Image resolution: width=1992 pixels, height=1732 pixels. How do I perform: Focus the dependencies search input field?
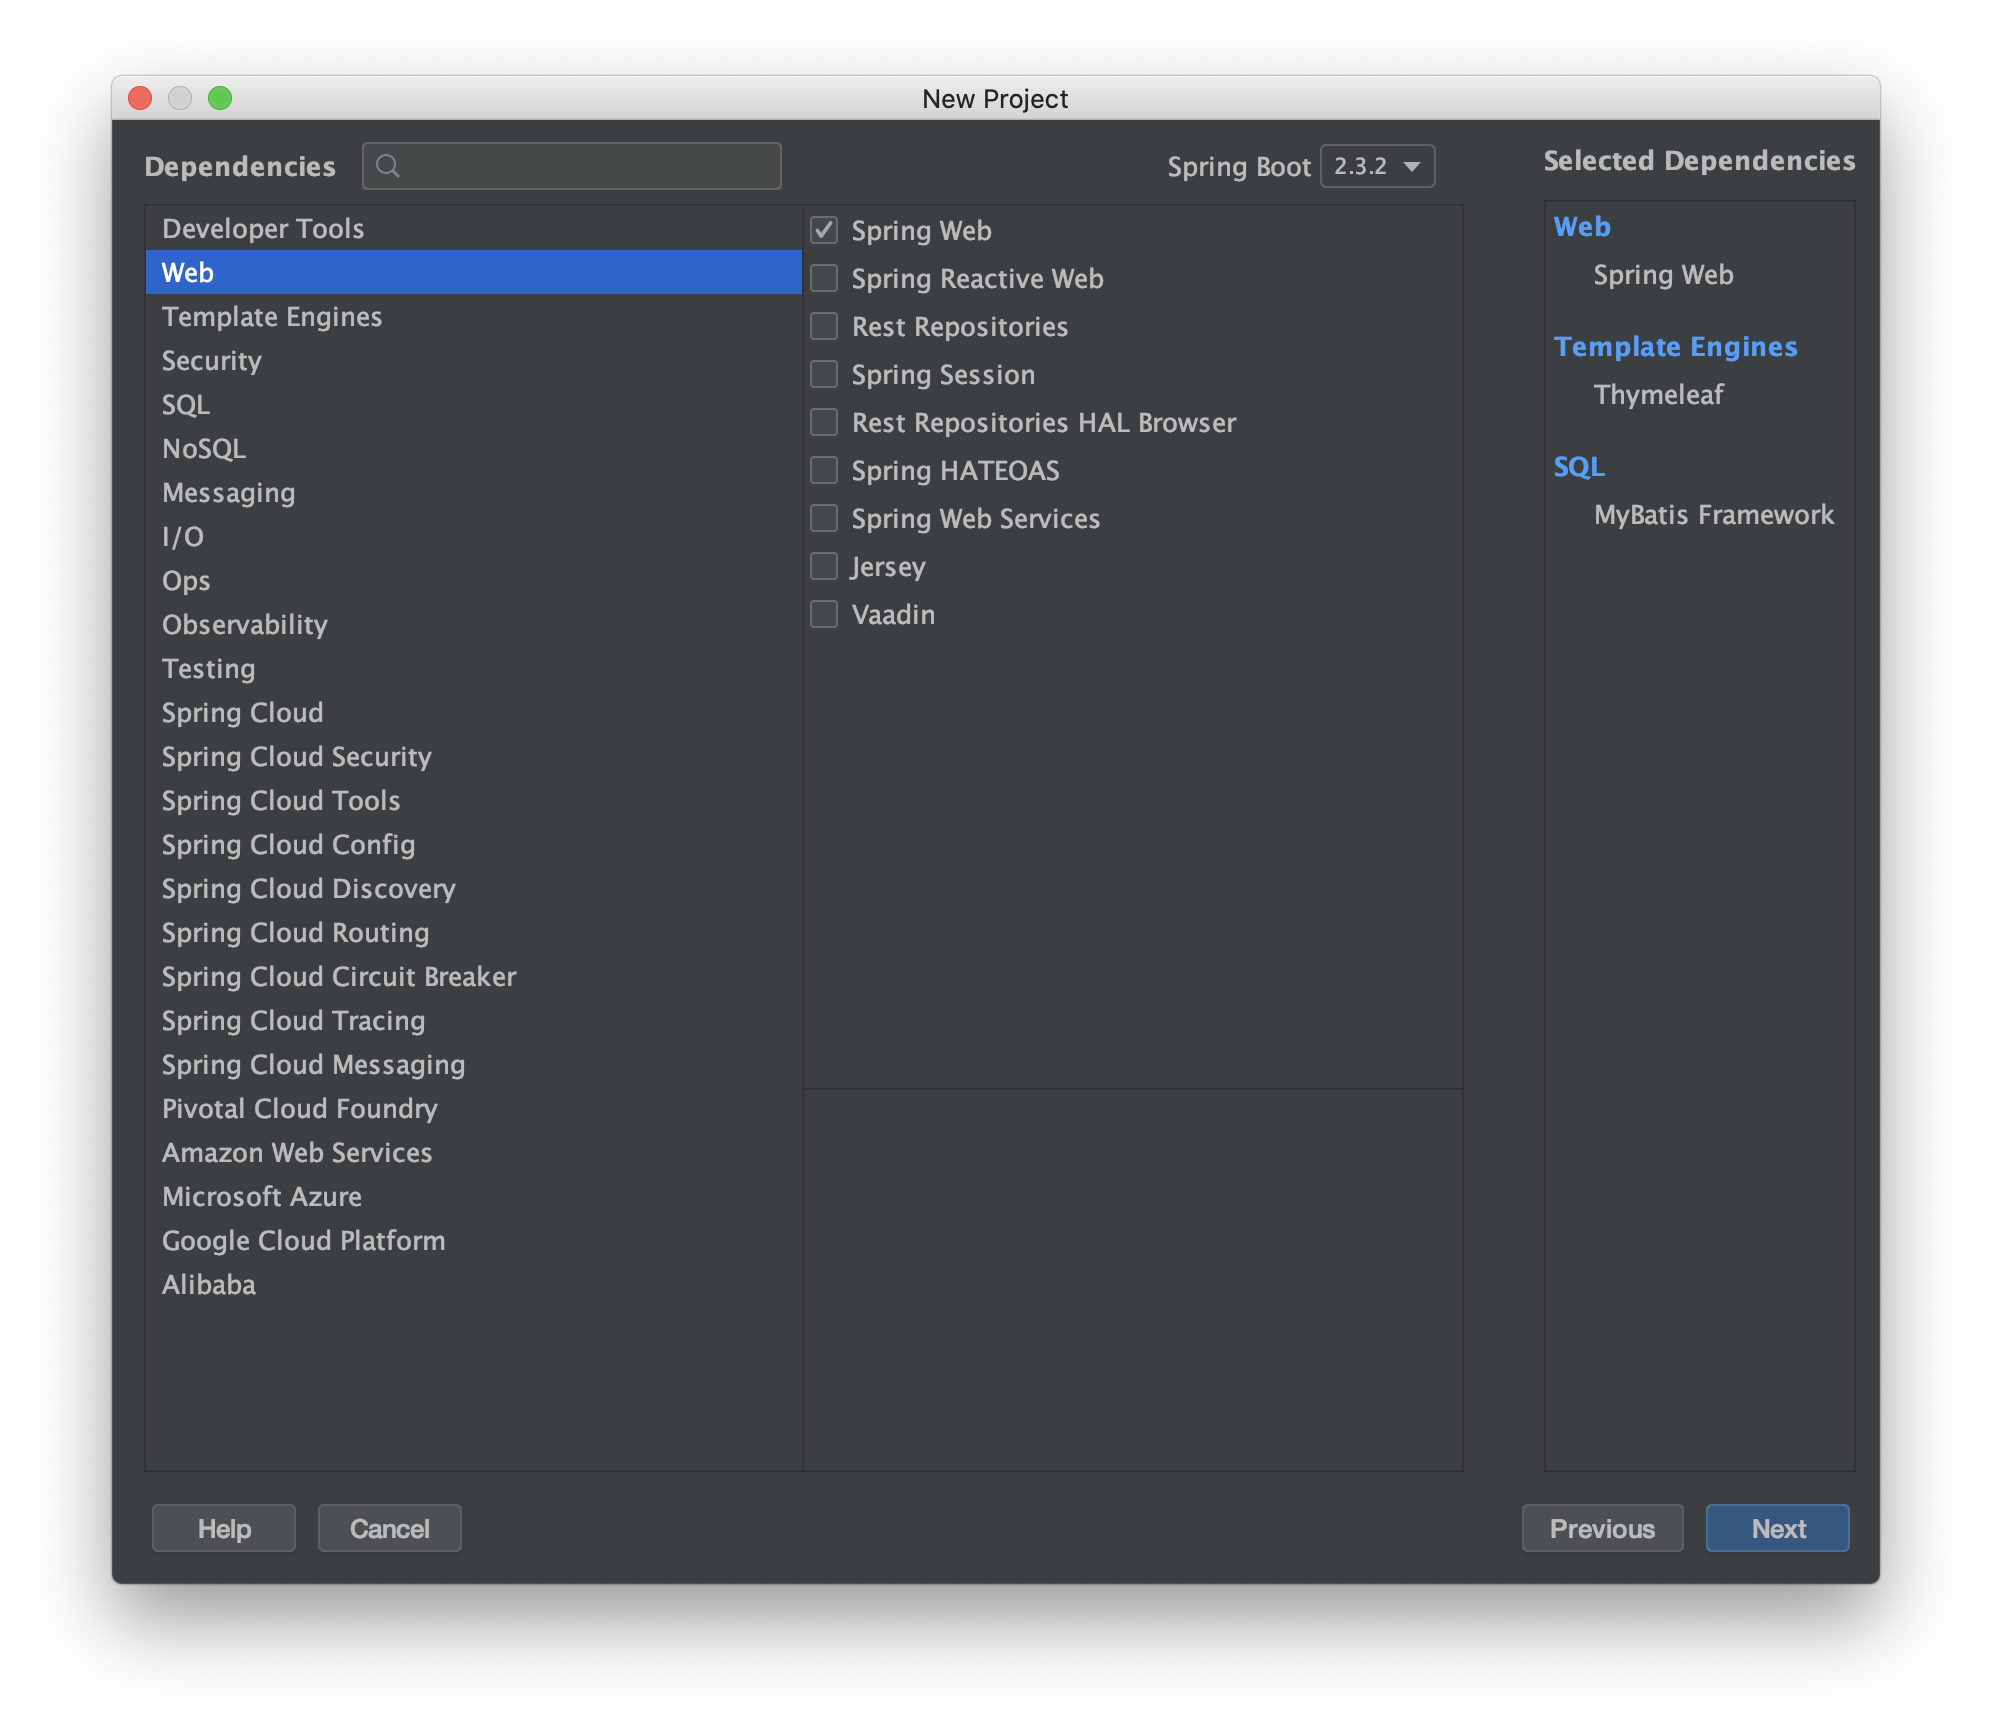[572, 166]
